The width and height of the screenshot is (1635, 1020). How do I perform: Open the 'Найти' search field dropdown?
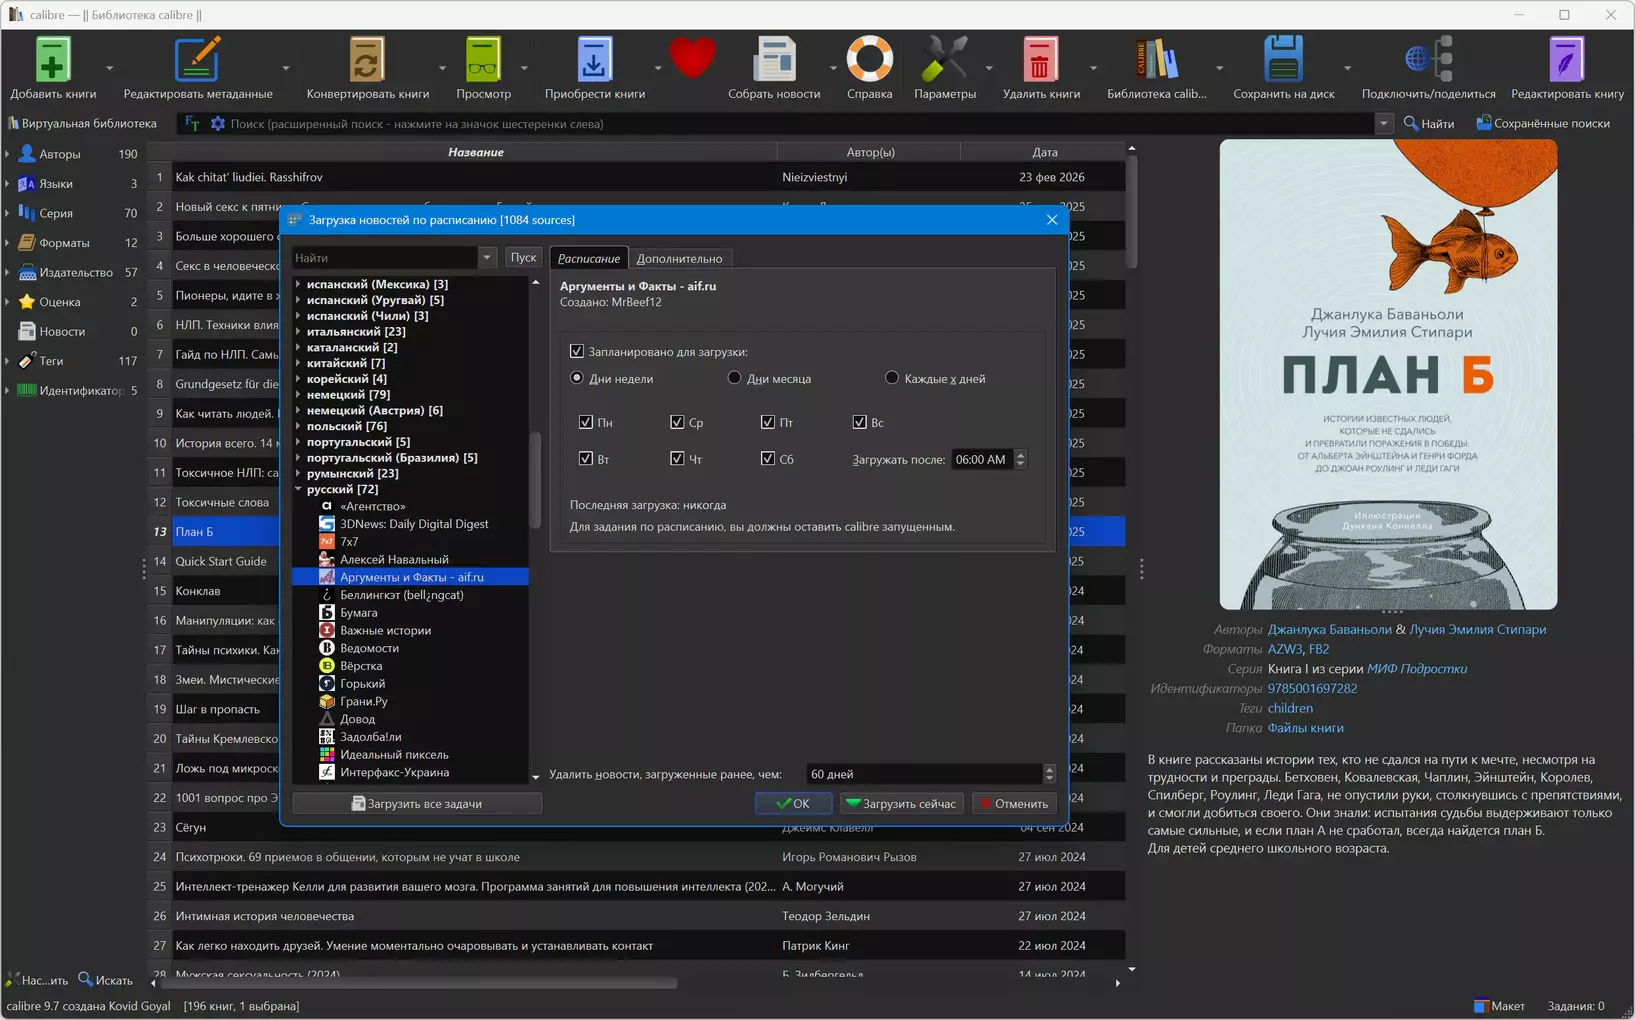point(487,258)
